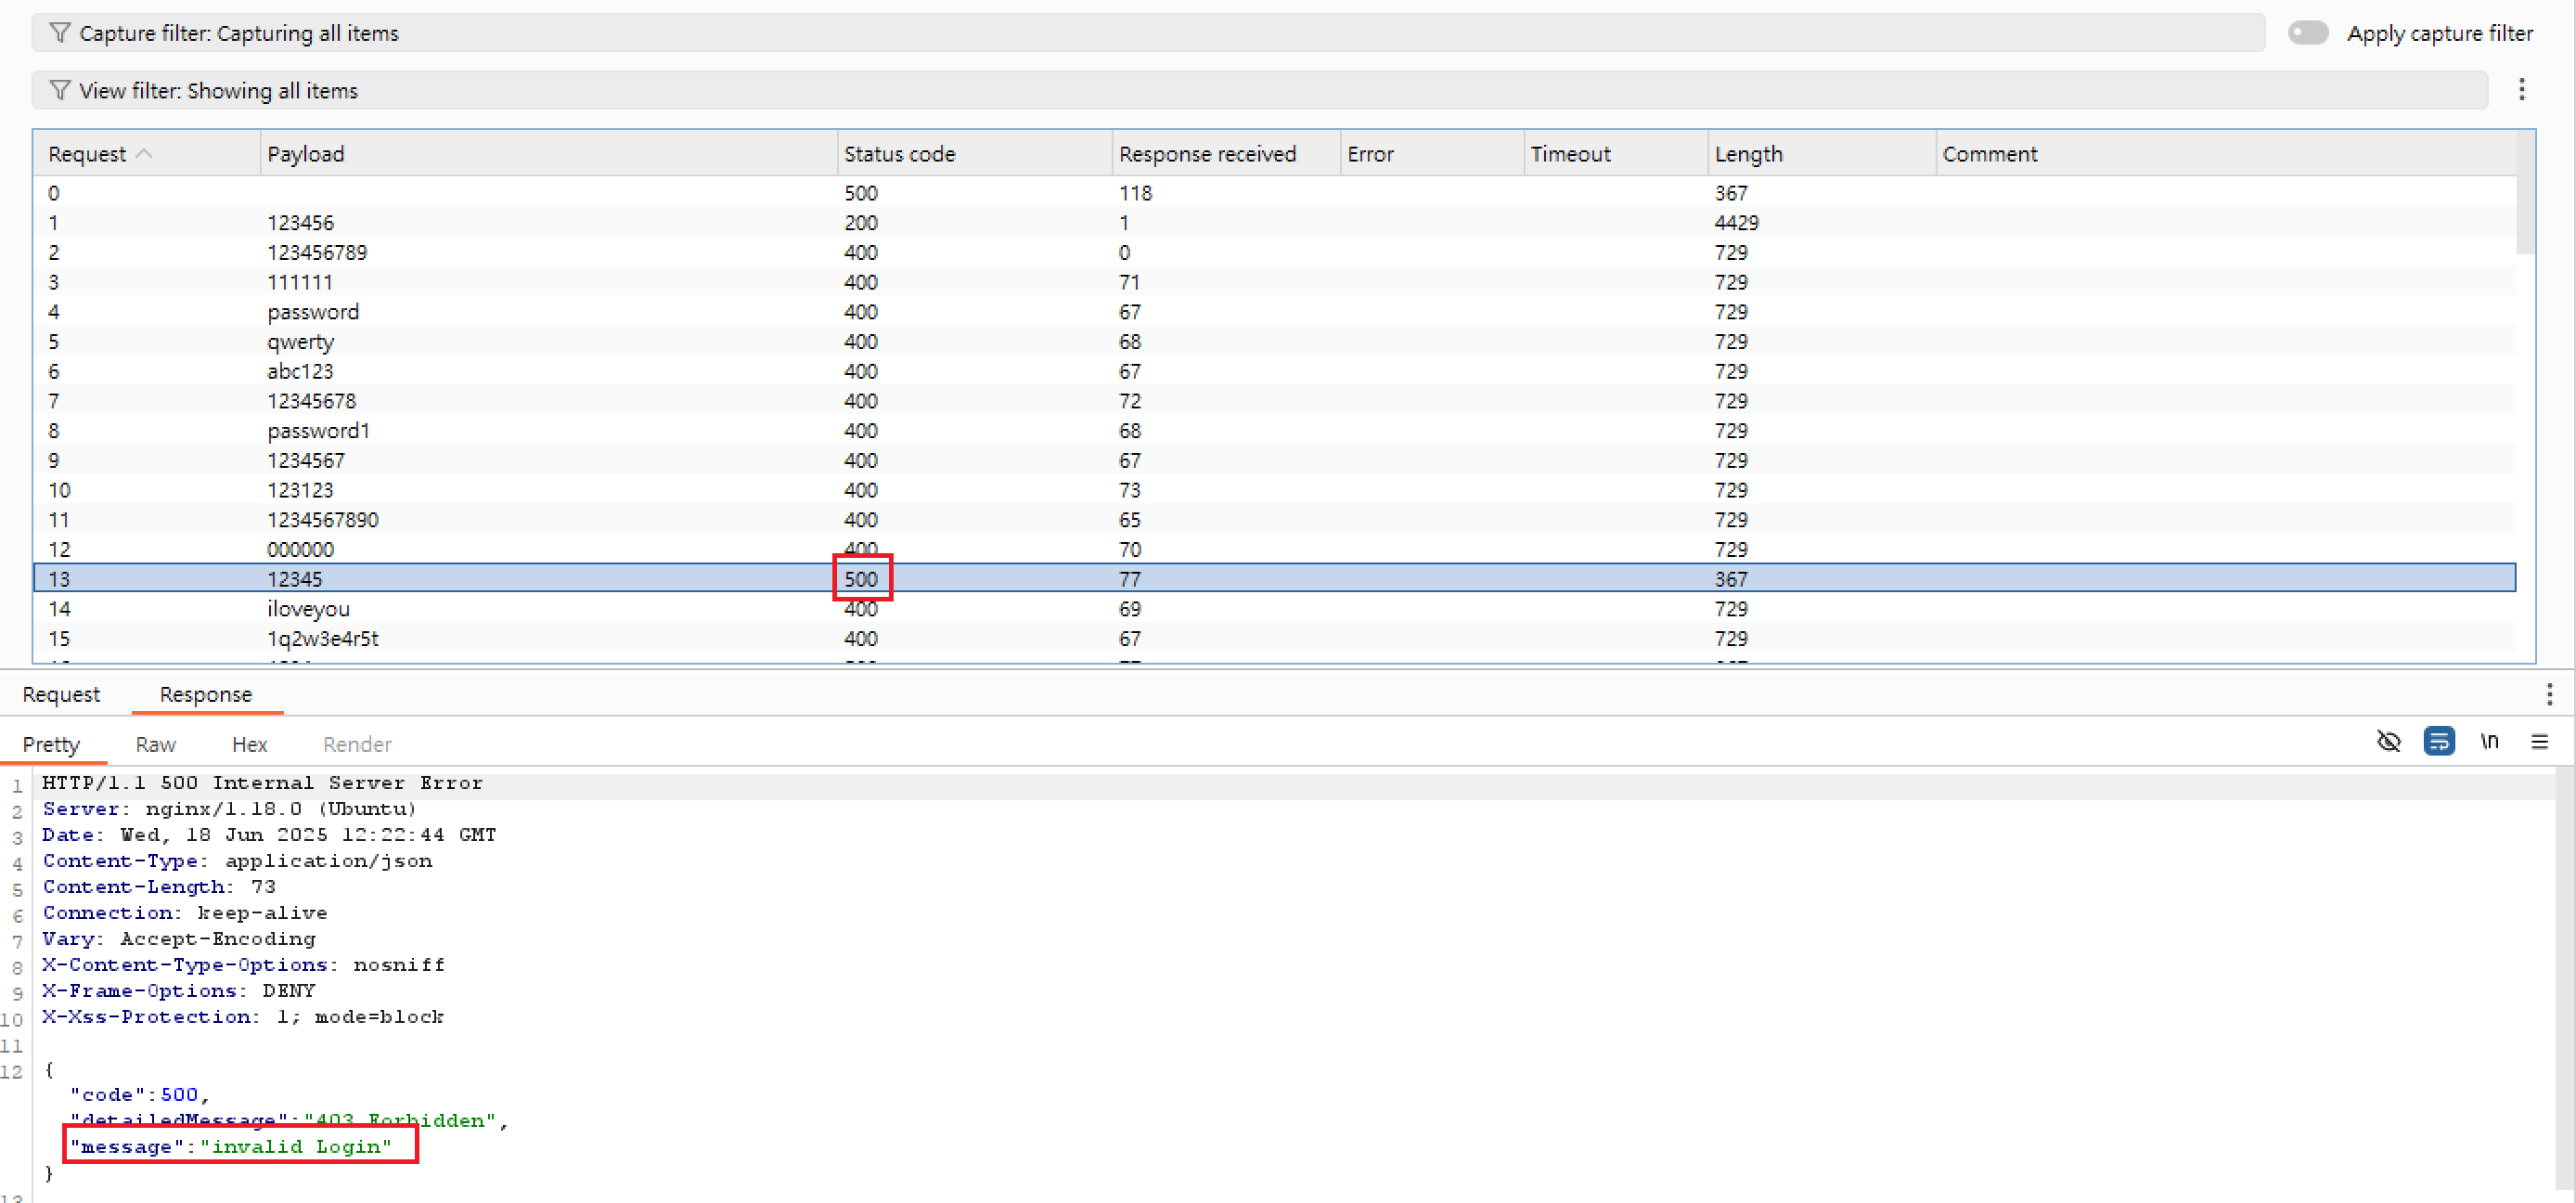Click the "message":"invalid Login" JSON line

[x=231, y=1147]
